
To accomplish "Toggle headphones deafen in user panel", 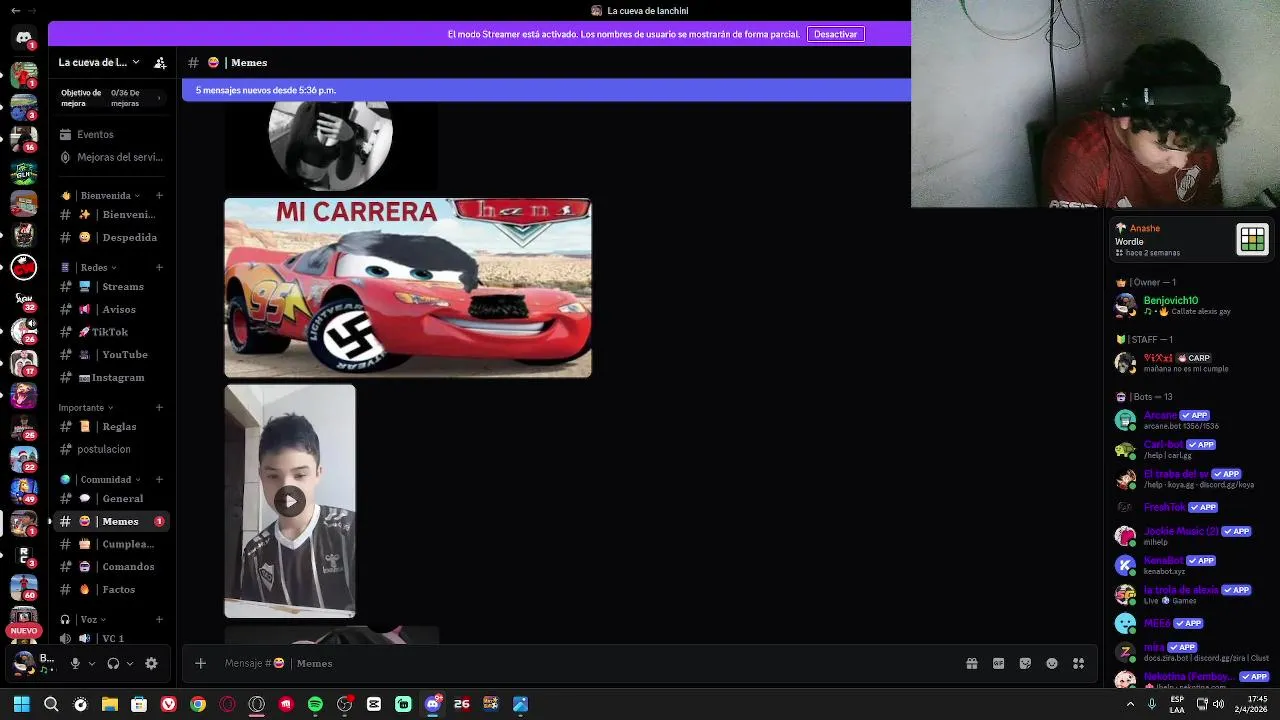I will (x=113, y=663).
